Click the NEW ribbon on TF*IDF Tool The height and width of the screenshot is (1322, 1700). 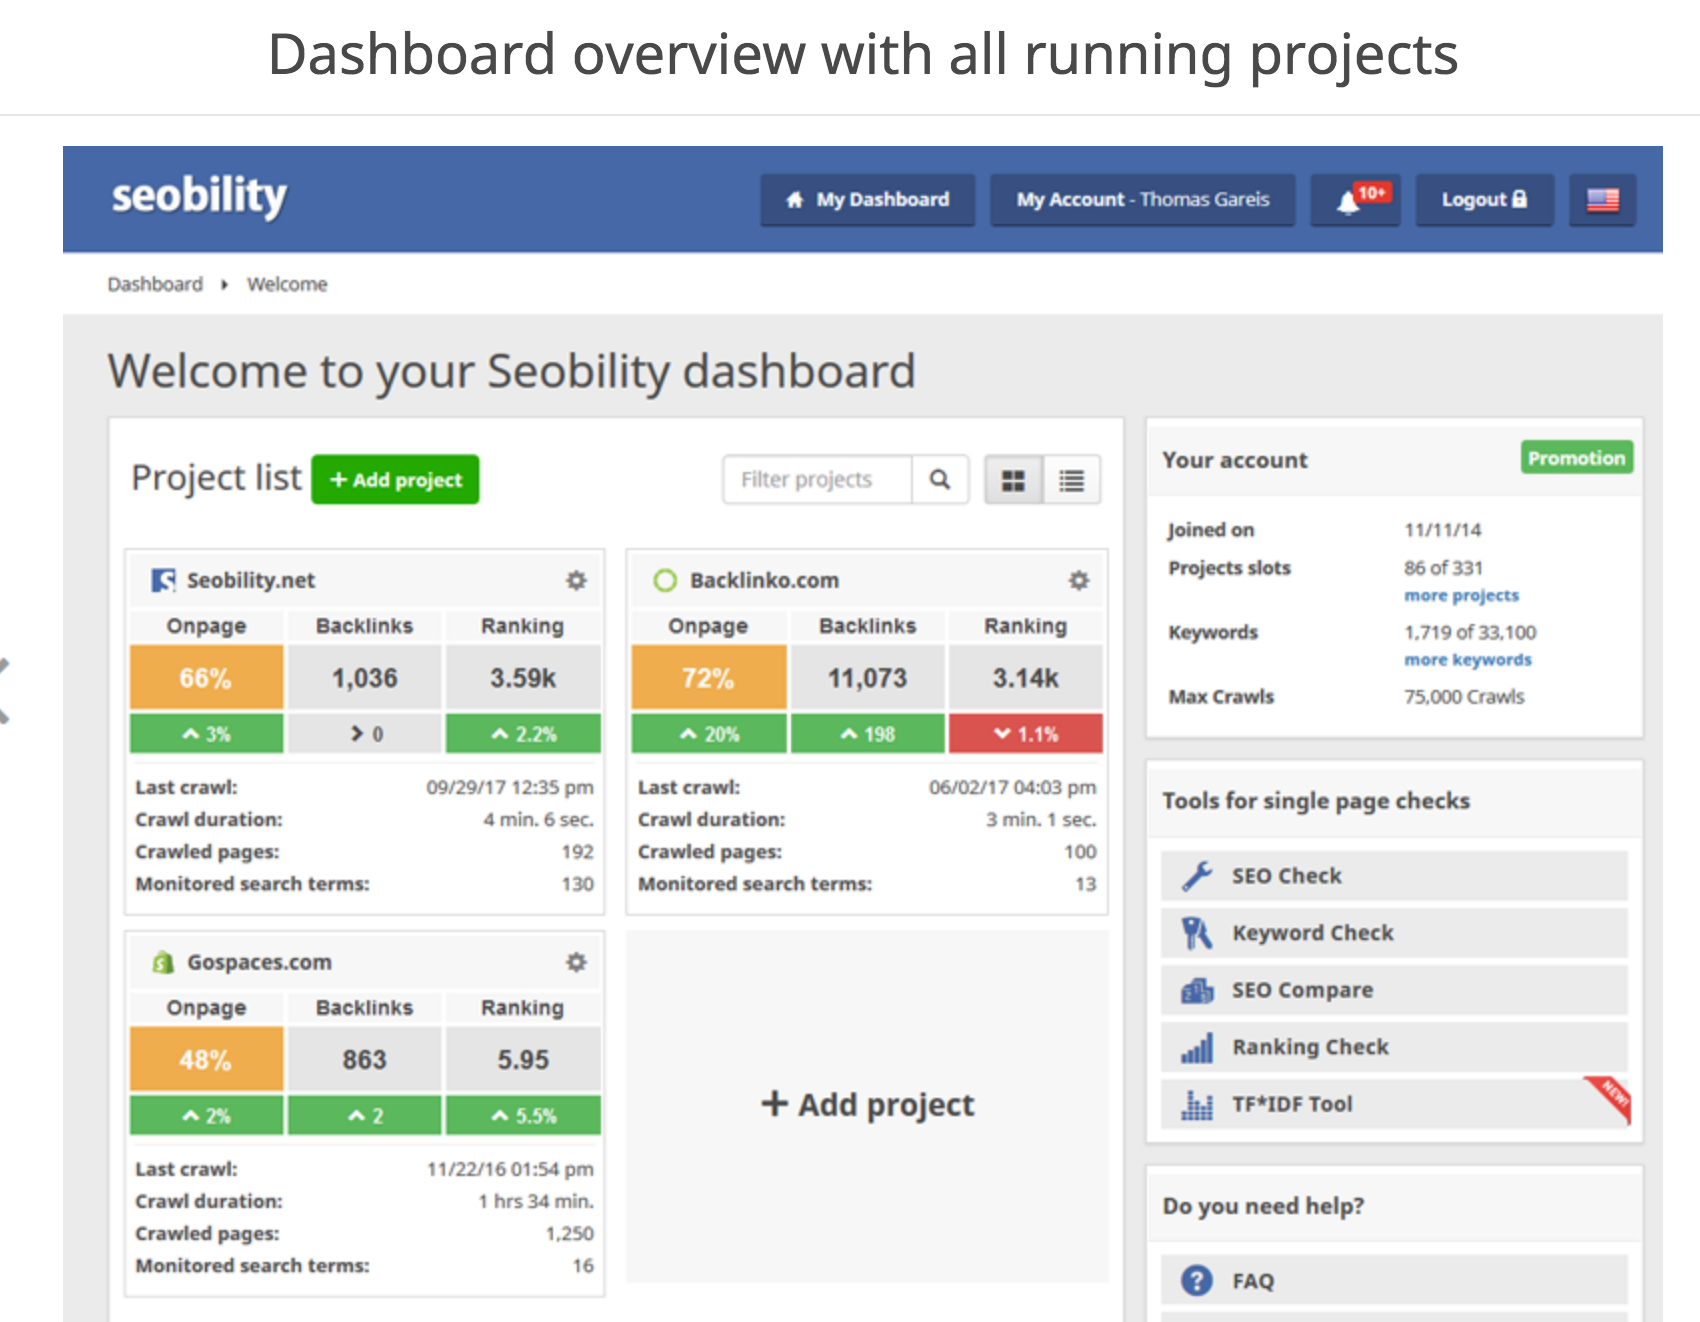1611,1097
